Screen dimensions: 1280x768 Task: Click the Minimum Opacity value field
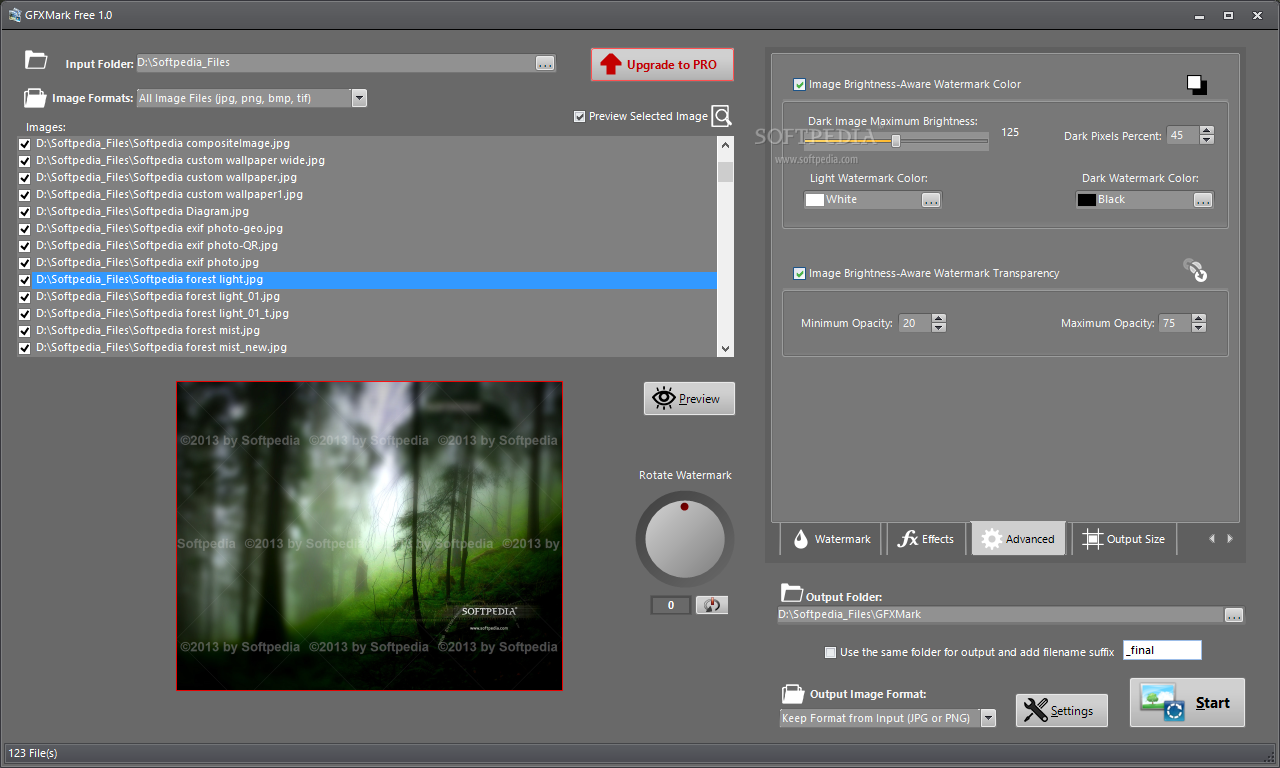[914, 323]
